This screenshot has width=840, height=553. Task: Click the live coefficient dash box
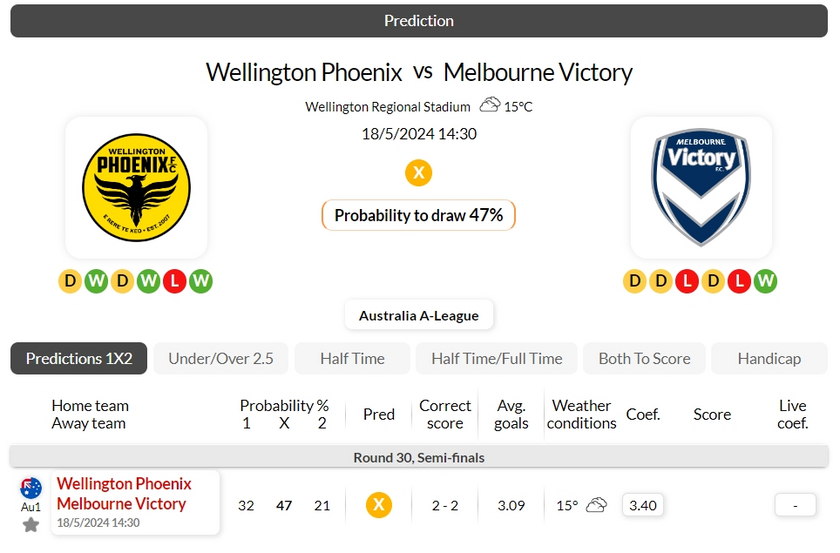click(795, 505)
